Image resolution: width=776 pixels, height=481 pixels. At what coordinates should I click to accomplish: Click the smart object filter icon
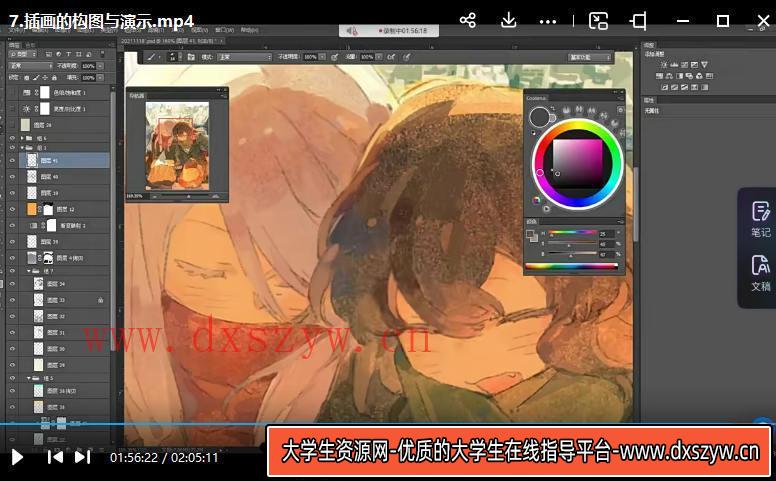point(89,54)
